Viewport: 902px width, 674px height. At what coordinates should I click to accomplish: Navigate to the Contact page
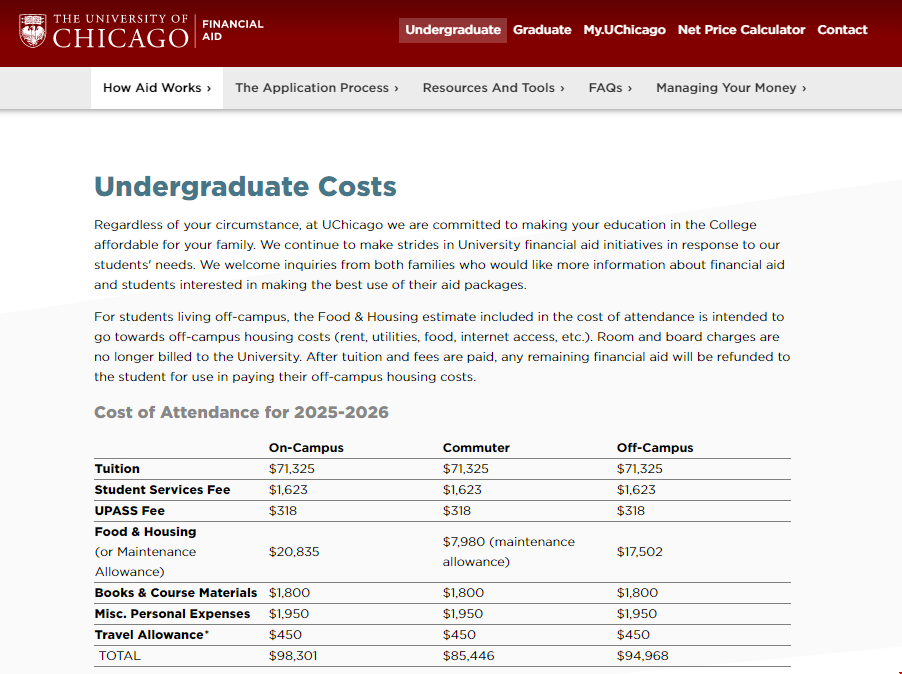point(842,30)
